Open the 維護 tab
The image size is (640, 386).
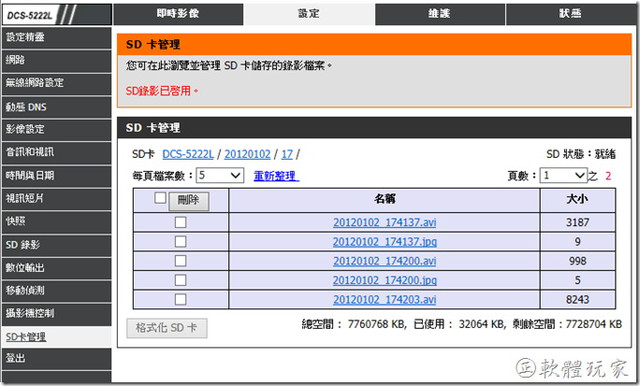click(440, 14)
